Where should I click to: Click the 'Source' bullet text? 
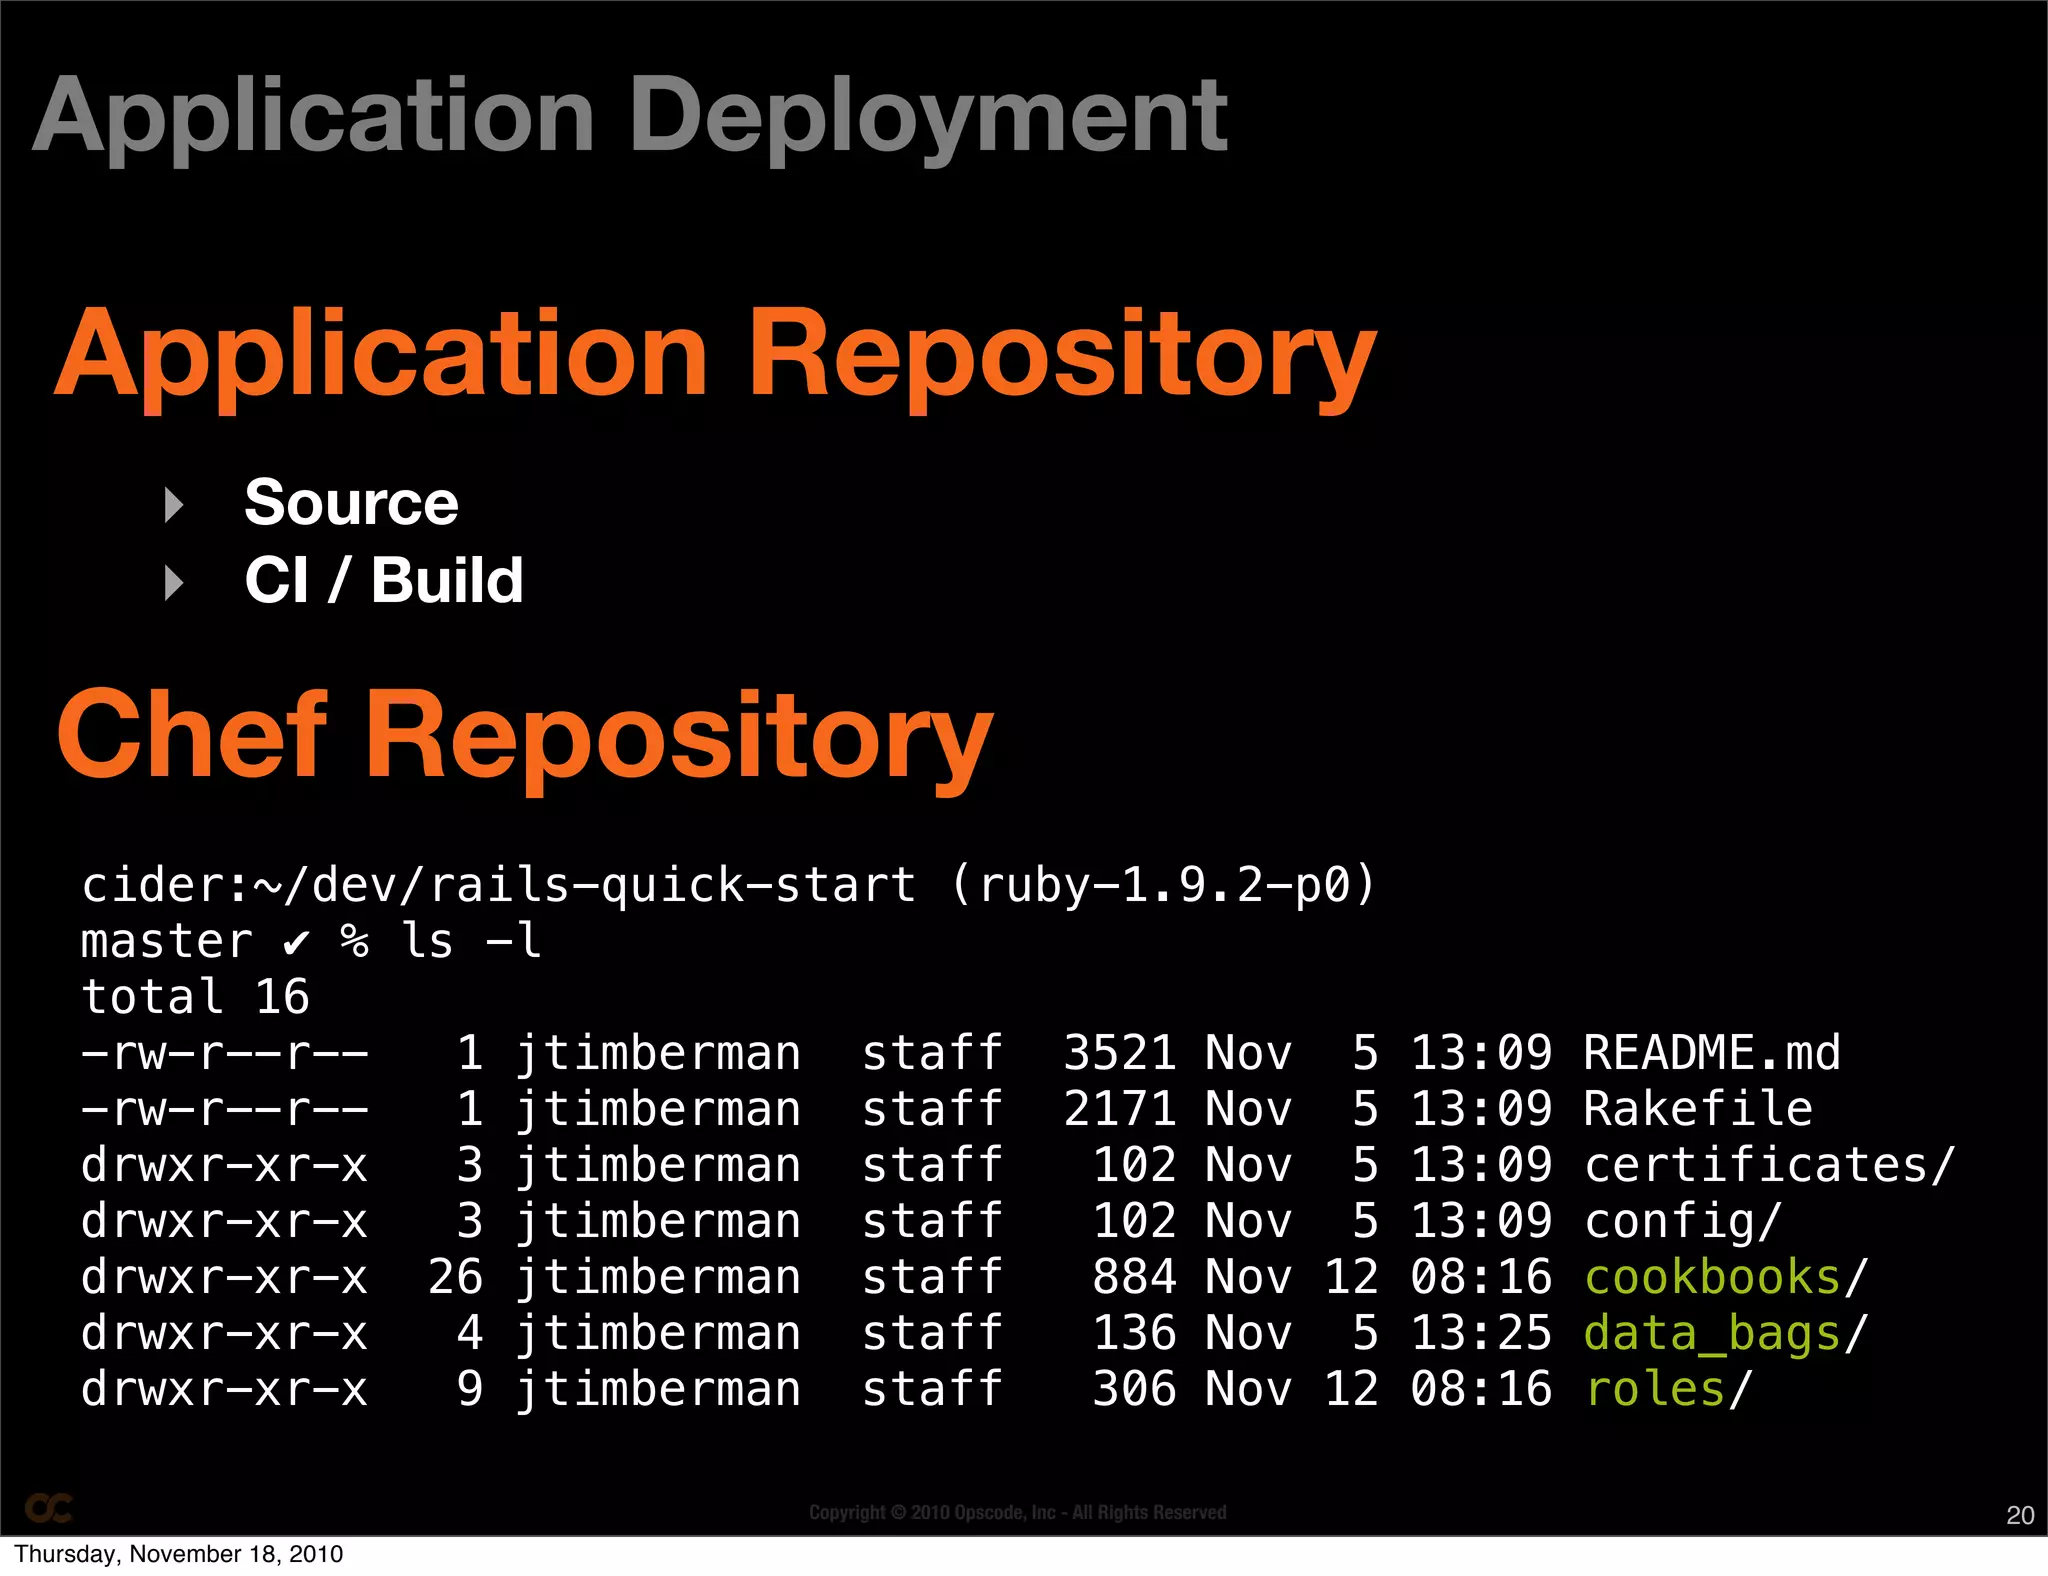click(x=352, y=502)
